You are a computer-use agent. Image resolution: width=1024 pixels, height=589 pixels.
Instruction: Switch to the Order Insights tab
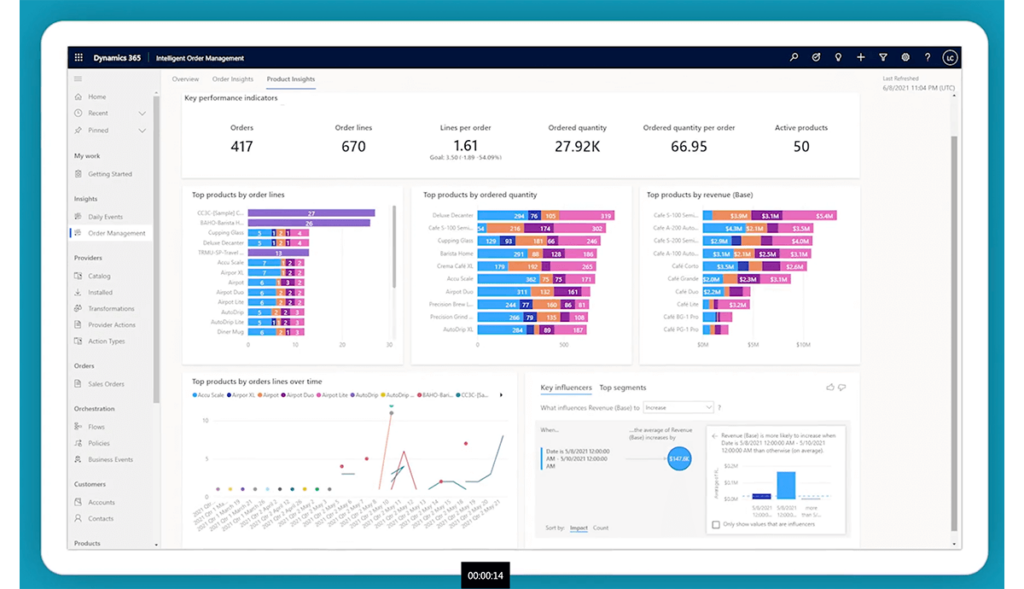tap(232, 78)
